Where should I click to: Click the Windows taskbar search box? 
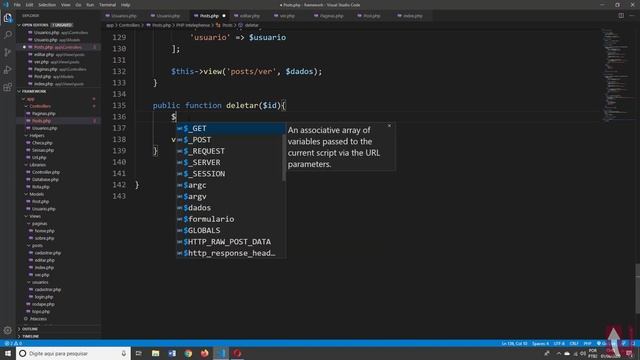click(x=73, y=353)
